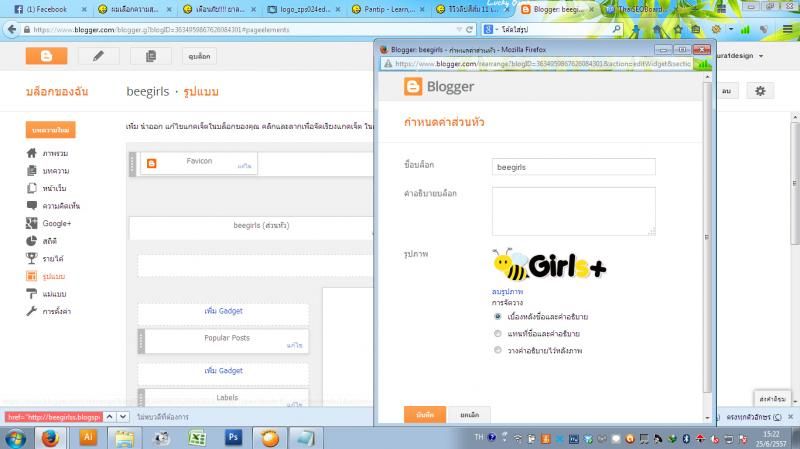Viewport: 800px width, 449px height.
Task: Click the blog title field containing beegirls
Action: click(x=574, y=167)
